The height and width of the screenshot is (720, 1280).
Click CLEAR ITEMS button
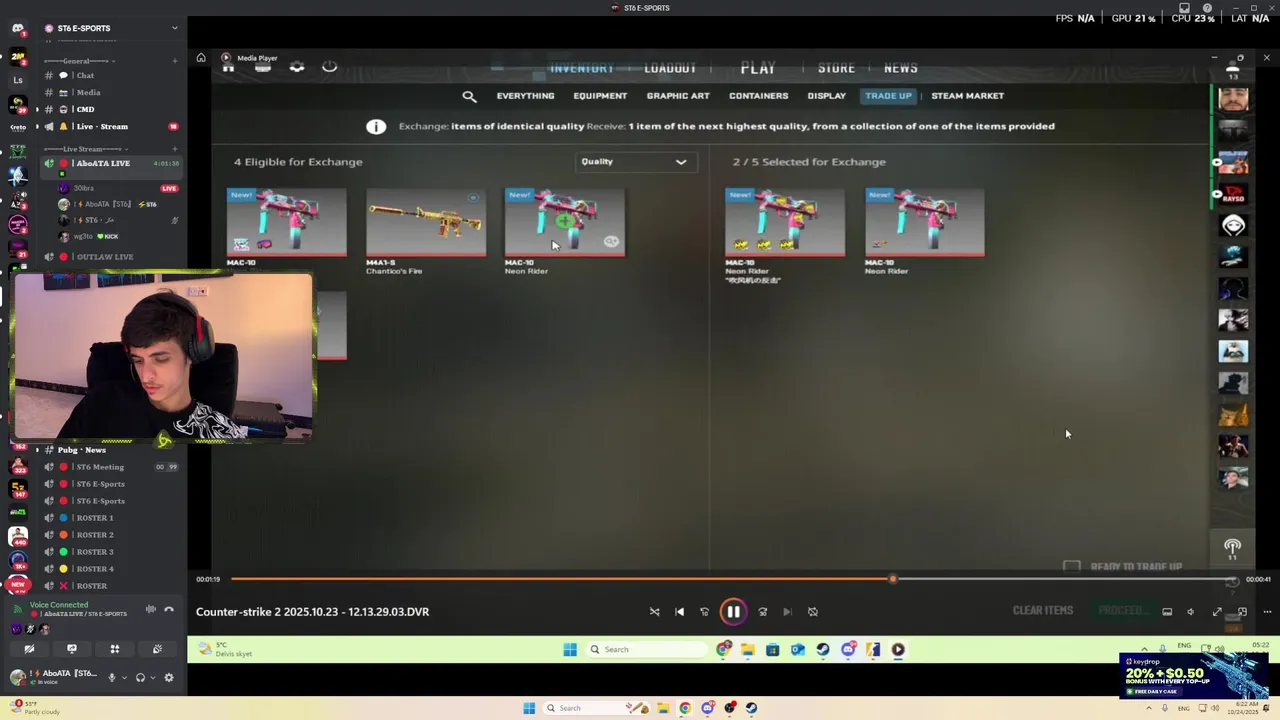point(1043,611)
